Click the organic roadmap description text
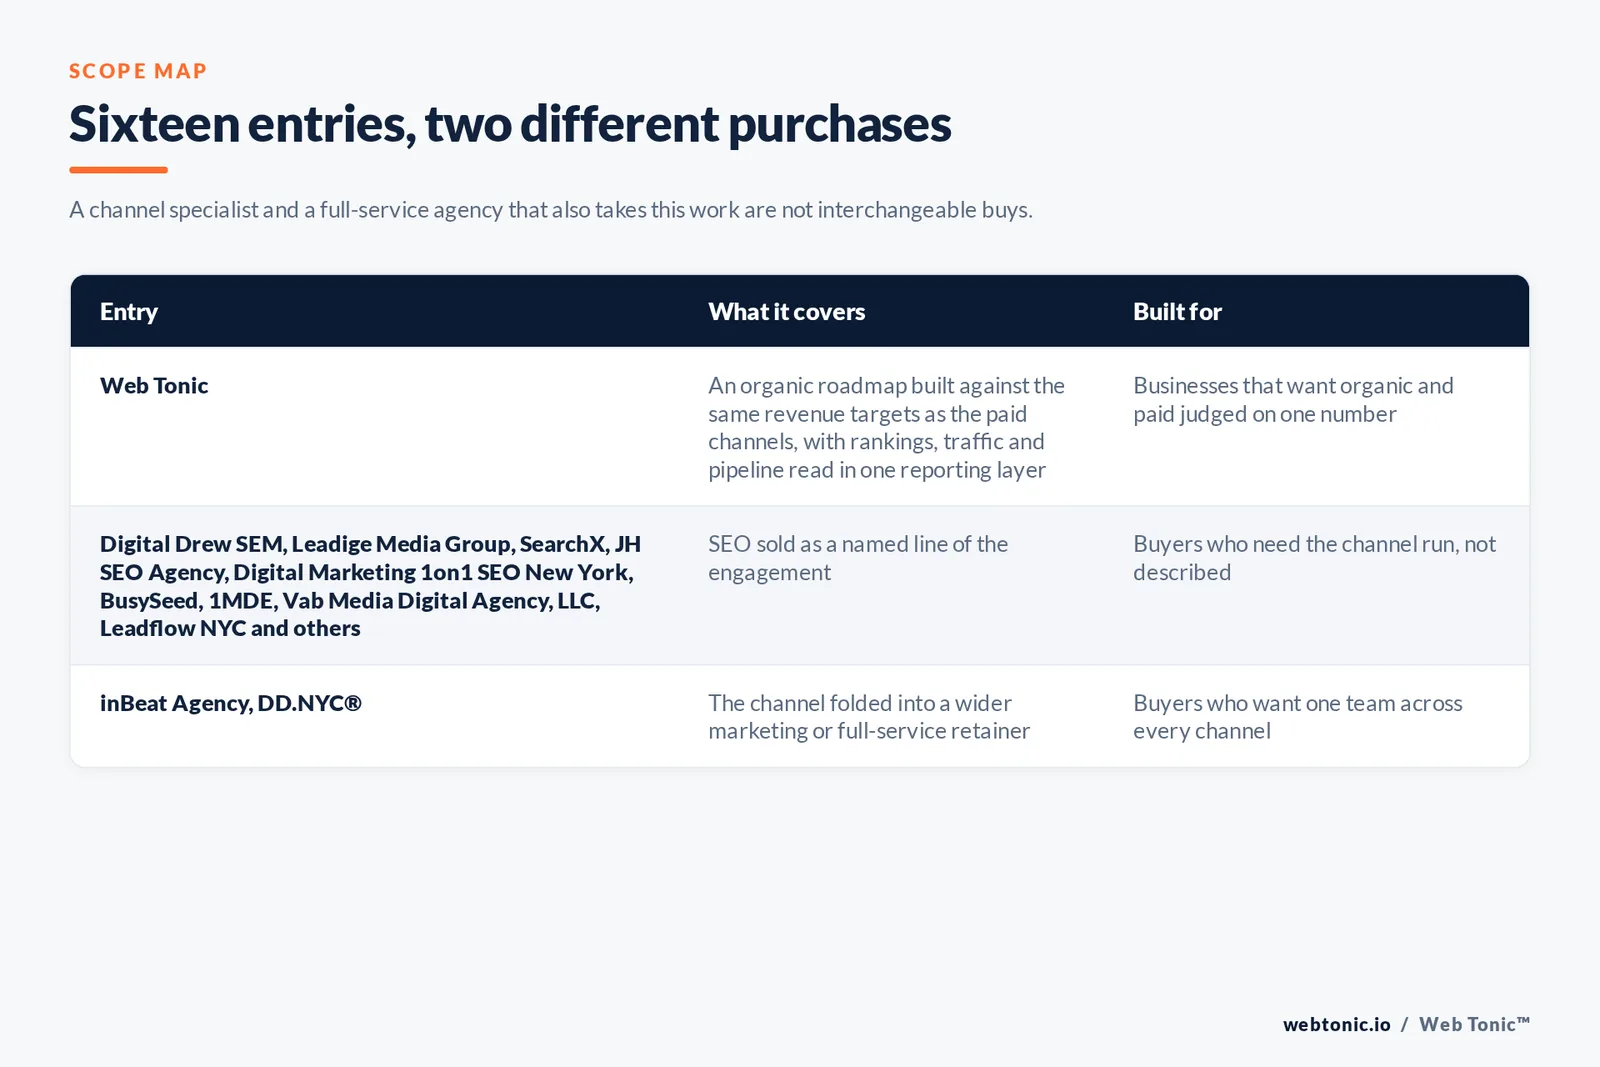1600x1067 pixels. coord(887,428)
